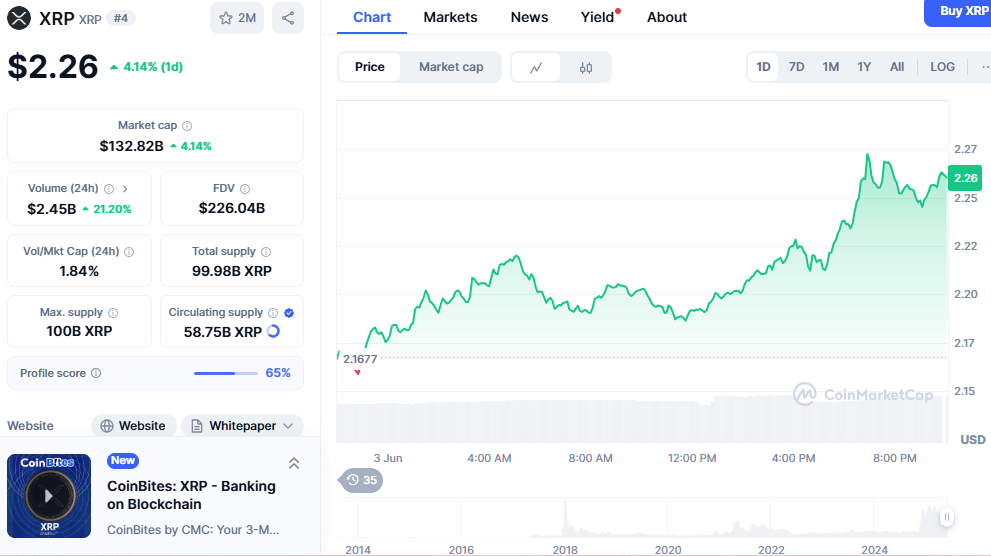
Task: Open the Chart tab
Action: (372, 18)
